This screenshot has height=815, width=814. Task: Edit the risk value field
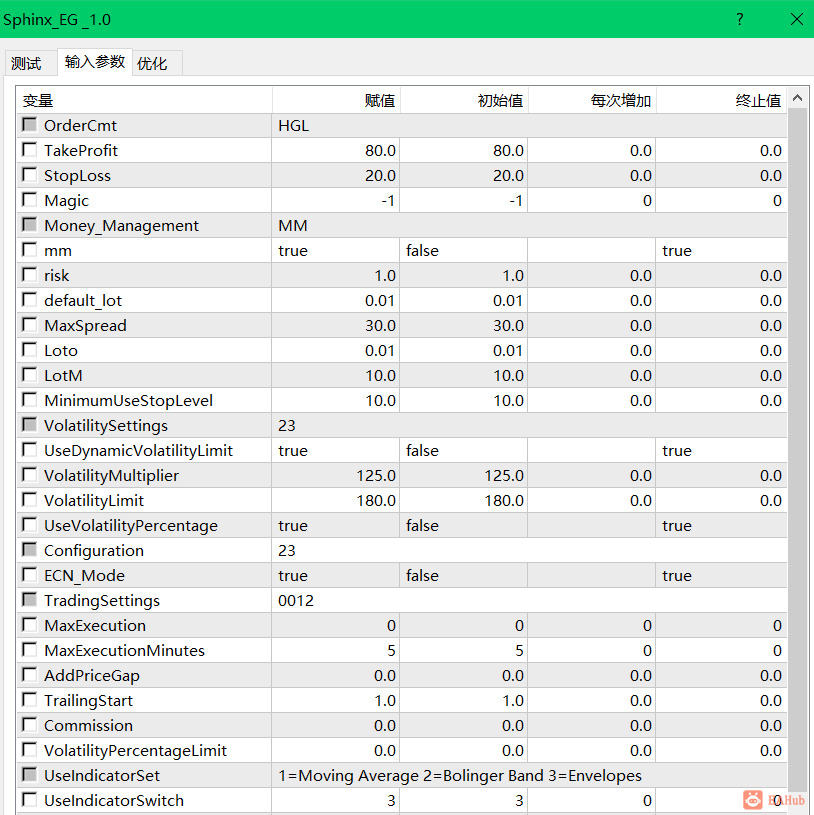(335, 275)
